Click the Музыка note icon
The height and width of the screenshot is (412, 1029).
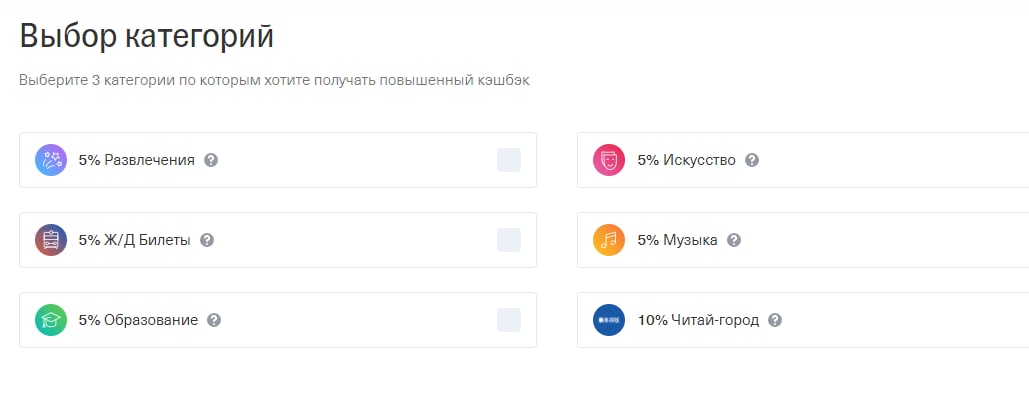tap(609, 240)
